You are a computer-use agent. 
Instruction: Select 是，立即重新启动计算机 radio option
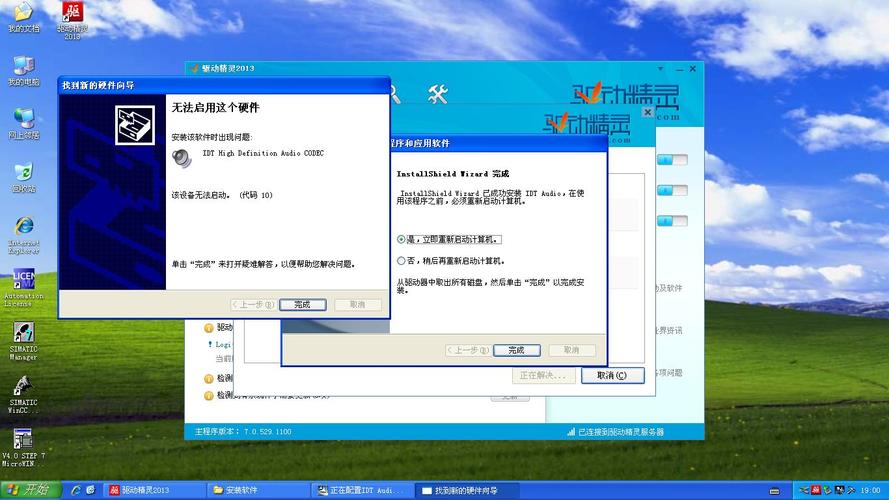pyautogui.click(x=401, y=240)
